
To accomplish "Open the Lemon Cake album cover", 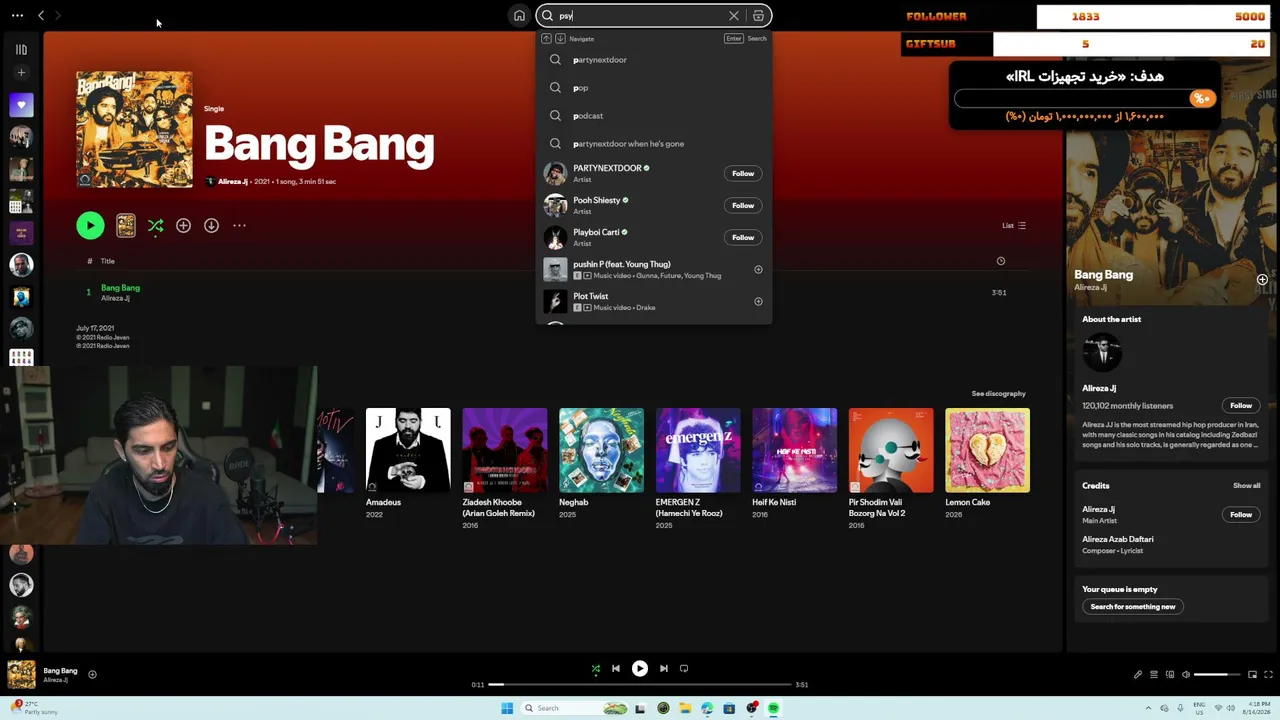I will (x=988, y=450).
